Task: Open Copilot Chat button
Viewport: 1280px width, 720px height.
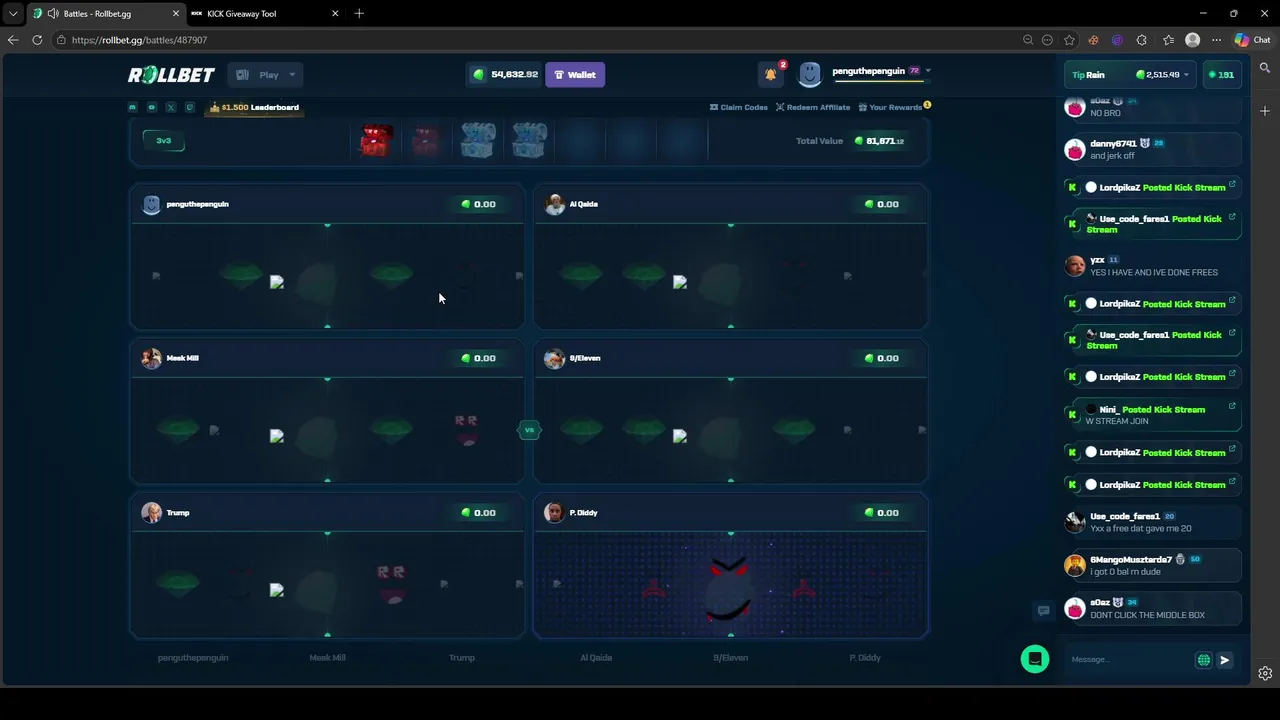Action: (x=1253, y=40)
